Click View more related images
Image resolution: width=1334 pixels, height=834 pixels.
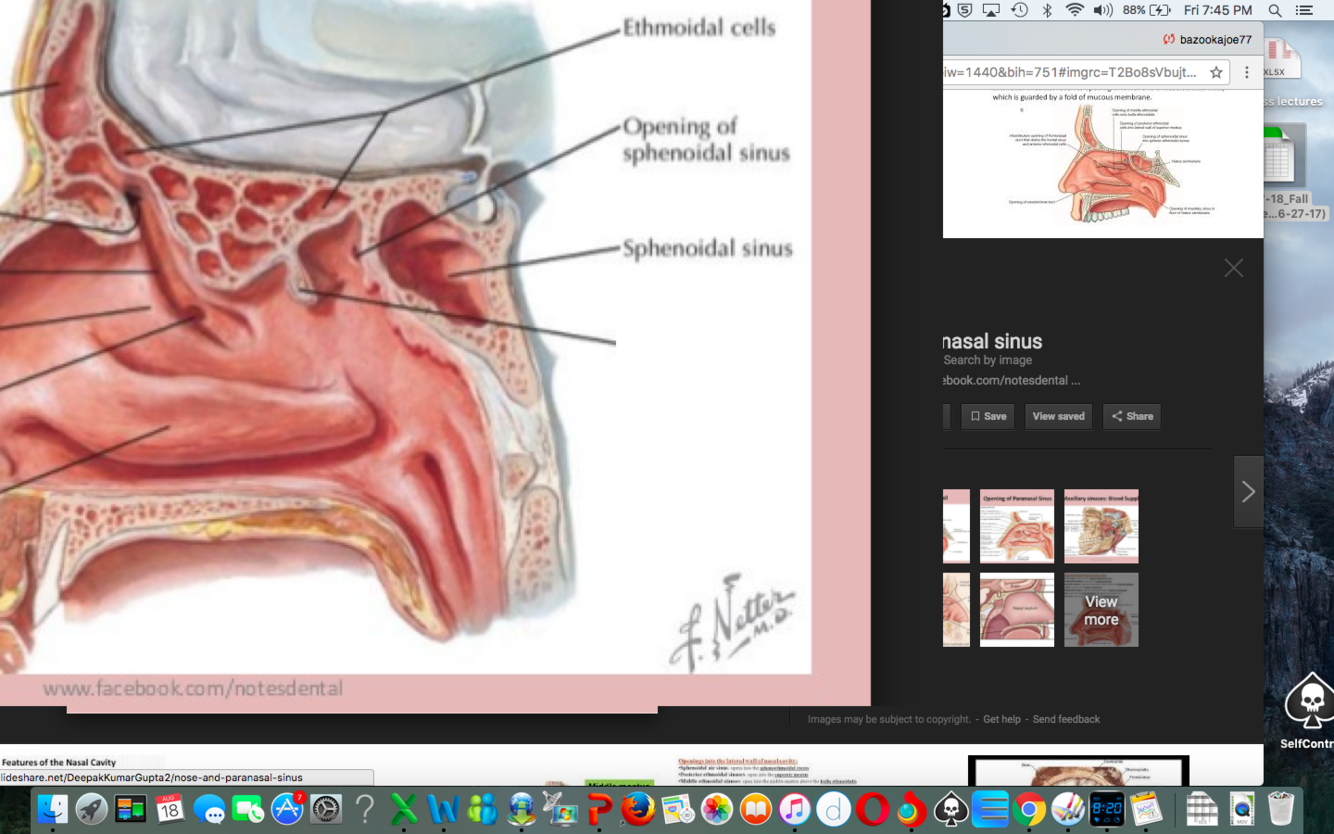click(x=1101, y=610)
